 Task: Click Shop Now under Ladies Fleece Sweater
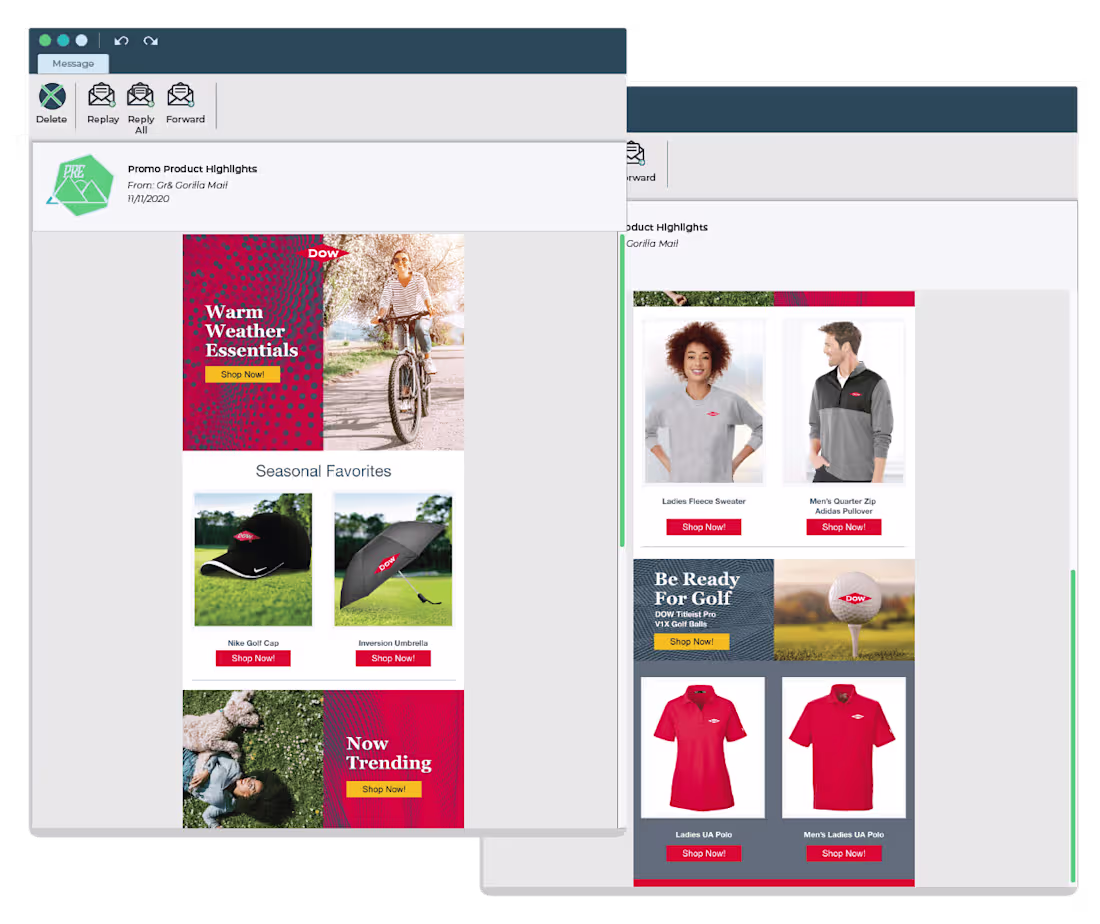[703, 526]
